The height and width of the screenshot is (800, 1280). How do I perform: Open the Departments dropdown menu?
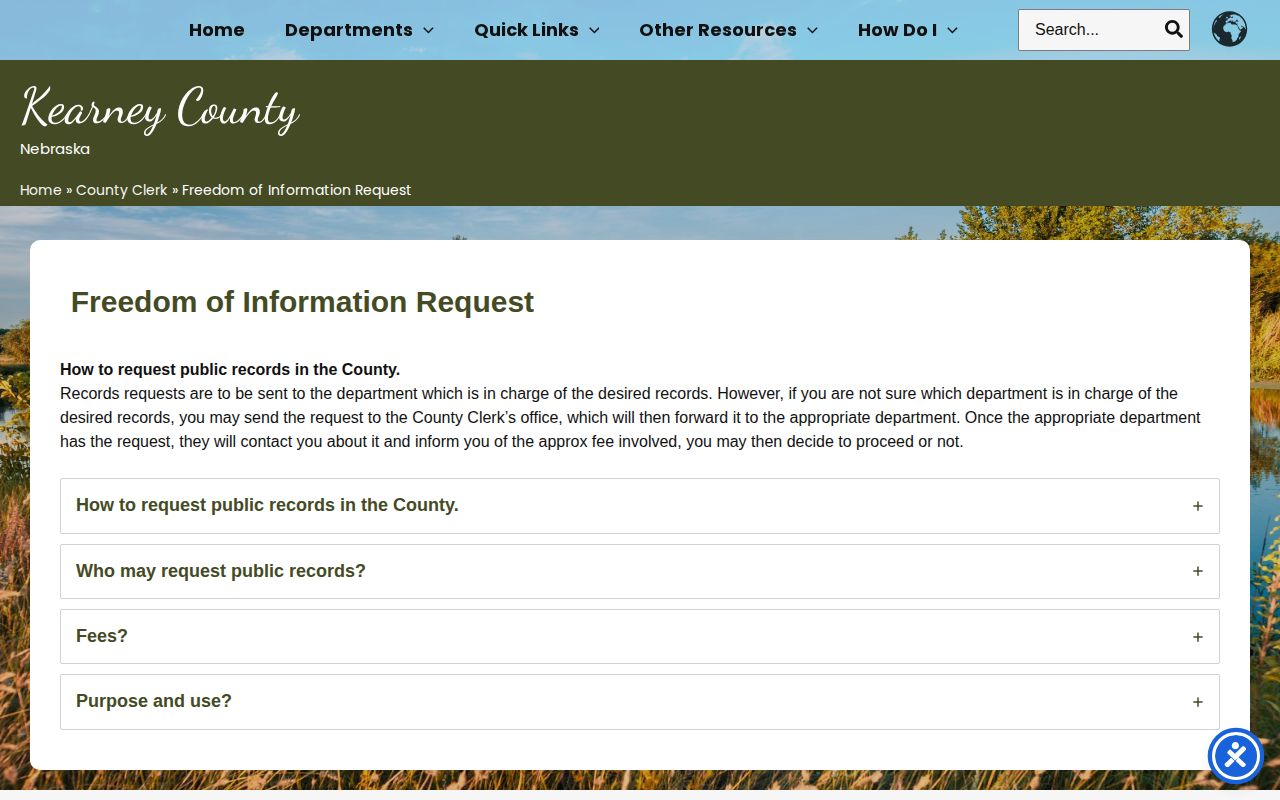[359, 30]
